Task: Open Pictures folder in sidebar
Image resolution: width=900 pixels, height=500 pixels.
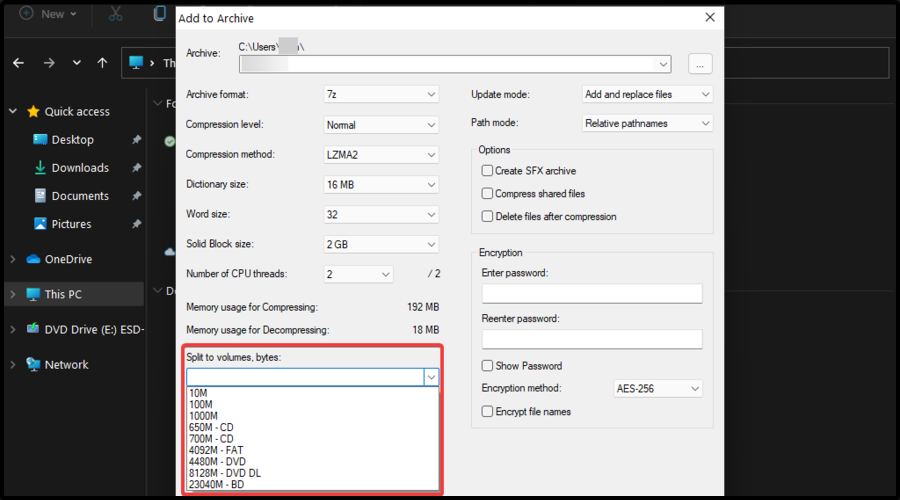Action: click(x=71, y=224)
